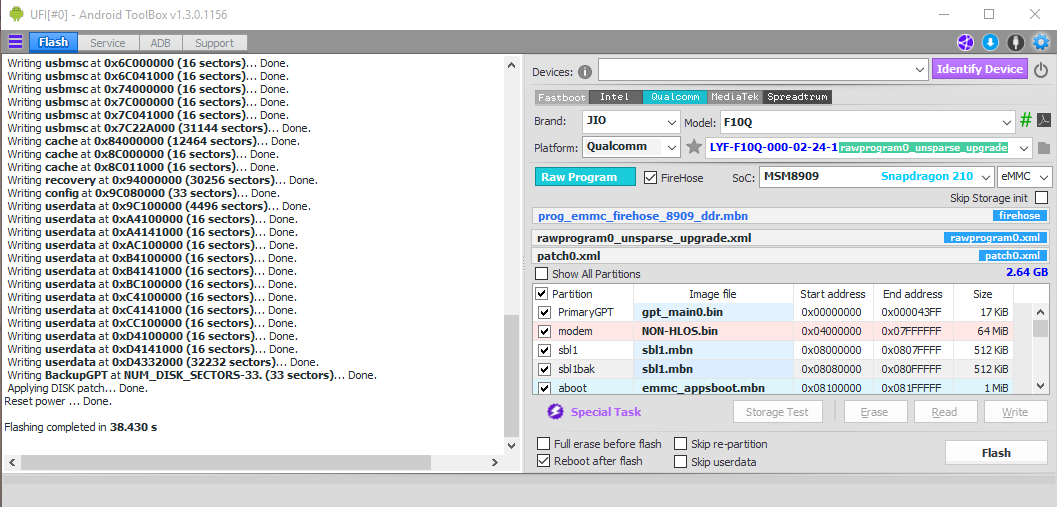Viewport: 1057px width, 507px height.
Task: Click the Raw Program button
Action: pos(585,177)
